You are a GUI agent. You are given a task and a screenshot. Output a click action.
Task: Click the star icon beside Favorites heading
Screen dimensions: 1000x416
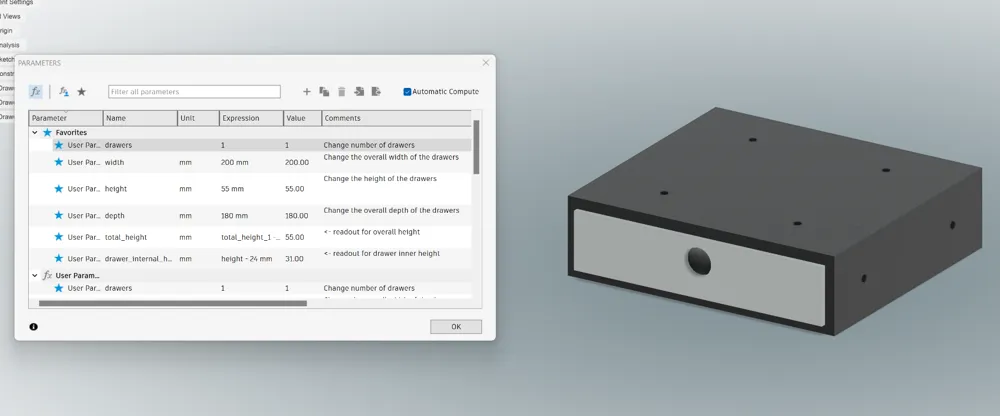pos(47,133)
